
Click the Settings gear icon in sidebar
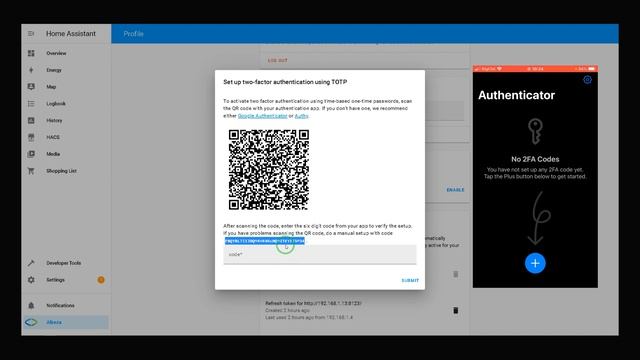click(x=31, y=280)
